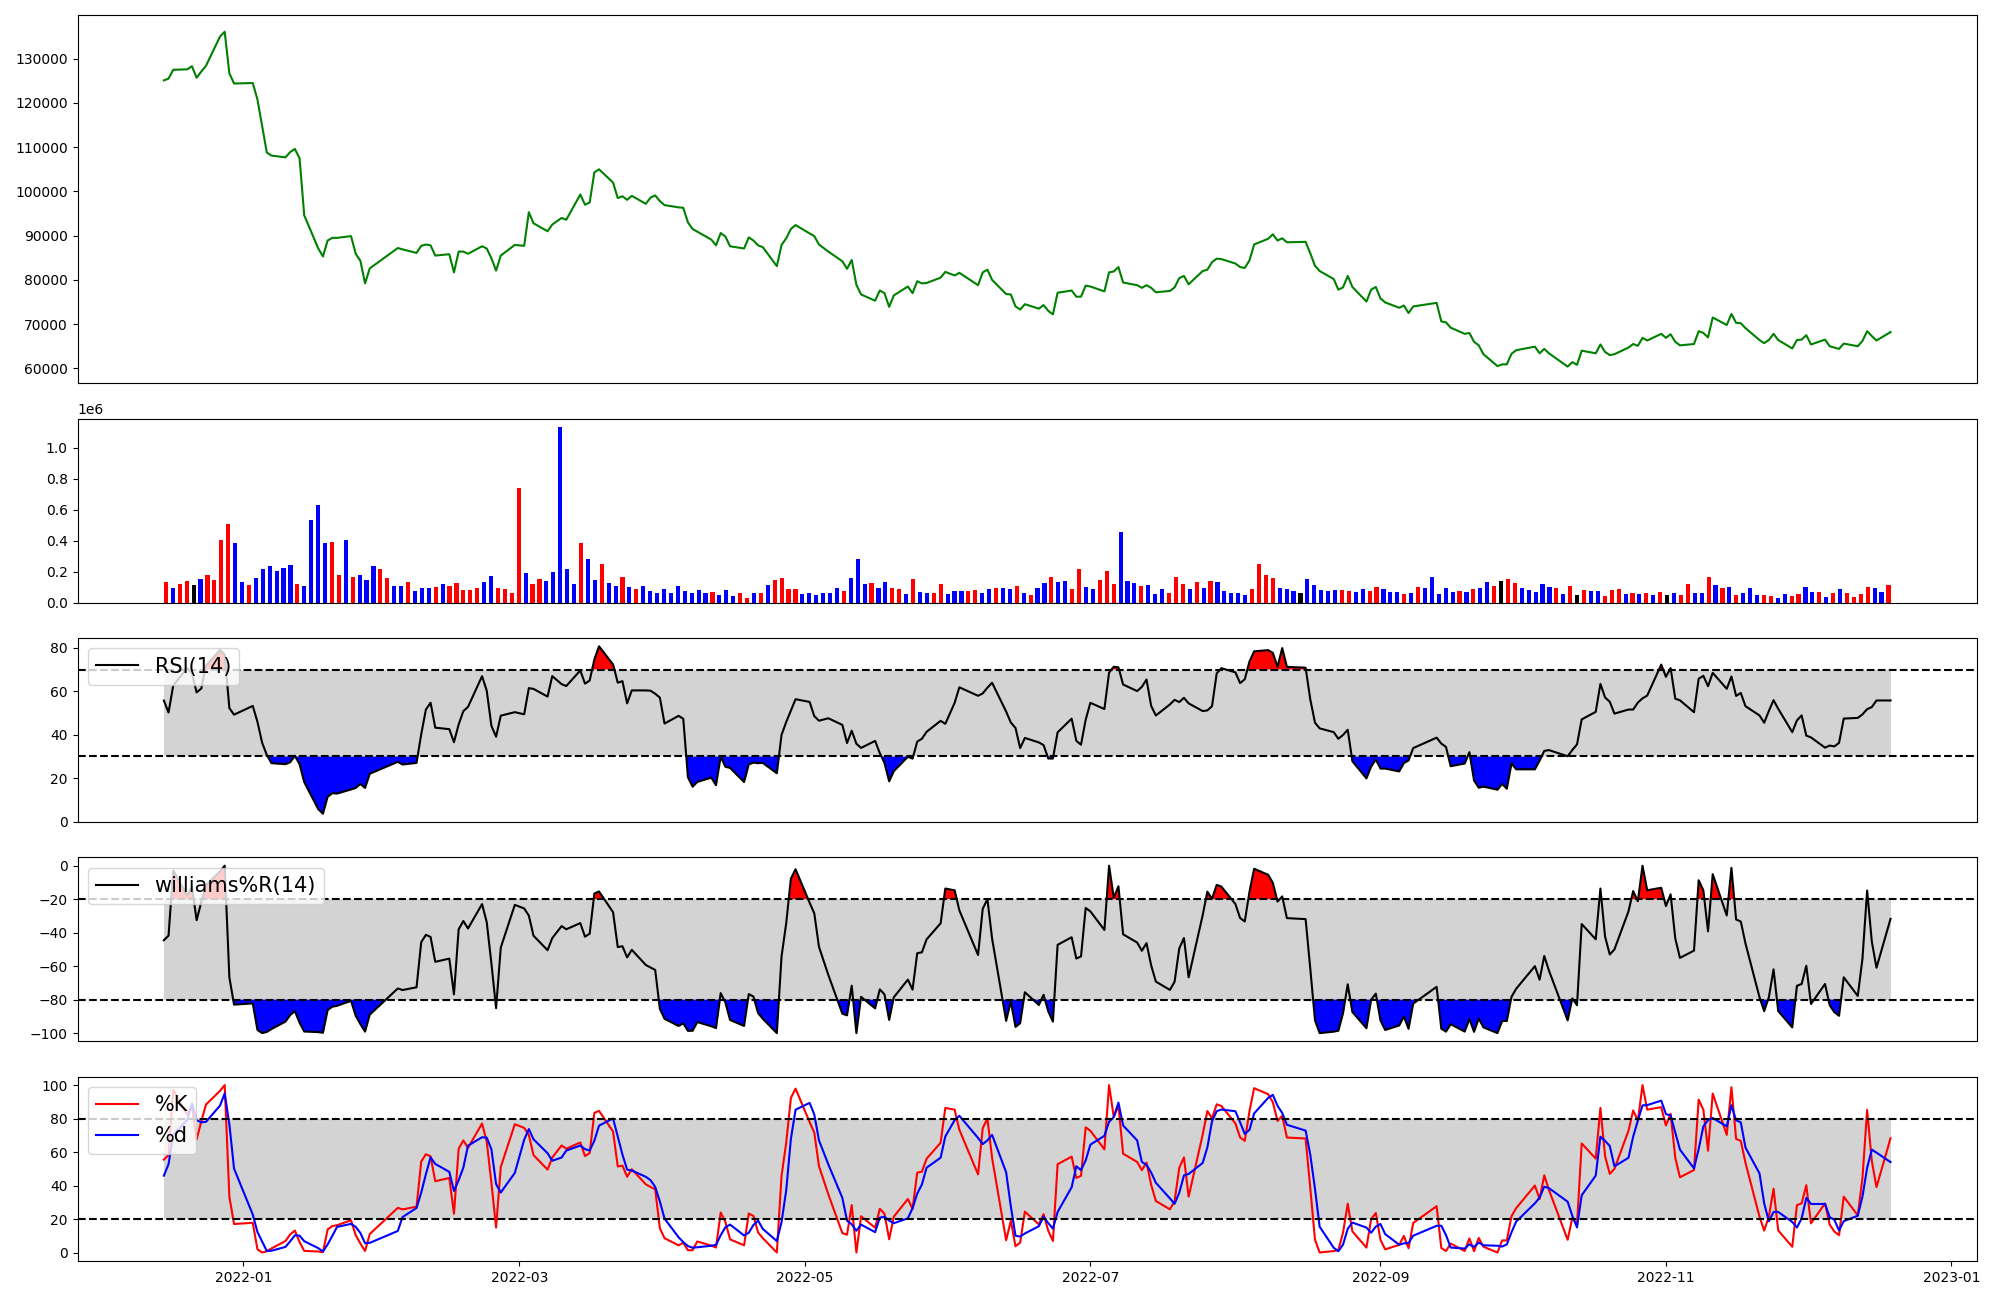The height and width of the screenshot is (1300, 2000).
Task: Click the 20 tick on stochastic axis
Action: (x=60, y=1220)
